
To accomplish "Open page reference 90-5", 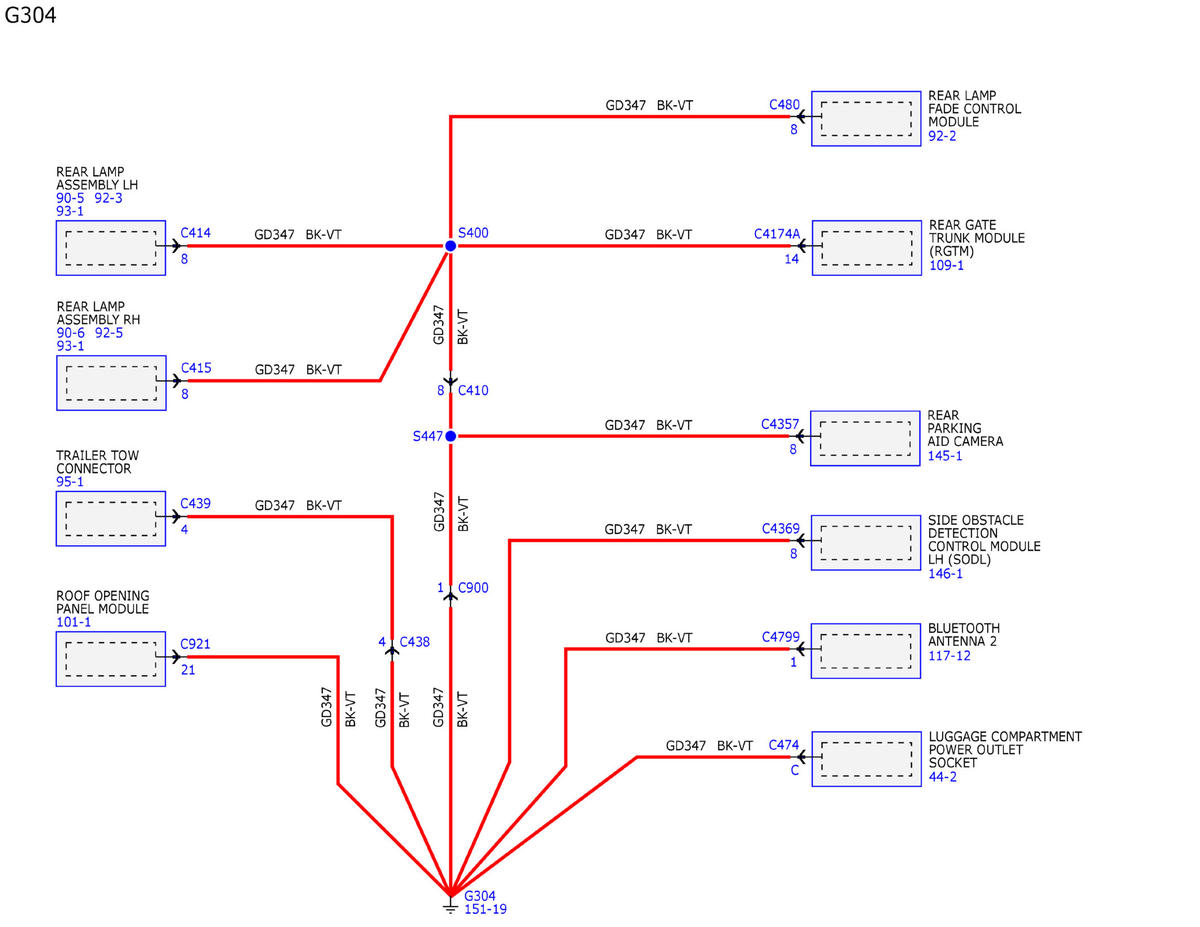I will point(70,199).
